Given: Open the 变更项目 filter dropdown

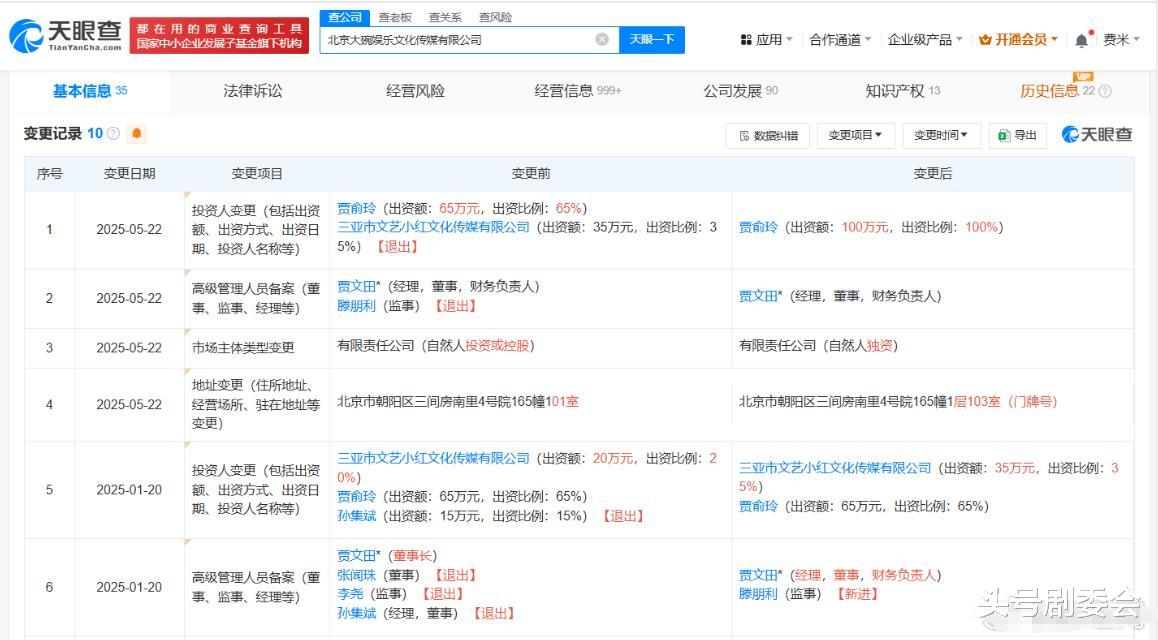Looking at the screenshot, I should (855, 136).
